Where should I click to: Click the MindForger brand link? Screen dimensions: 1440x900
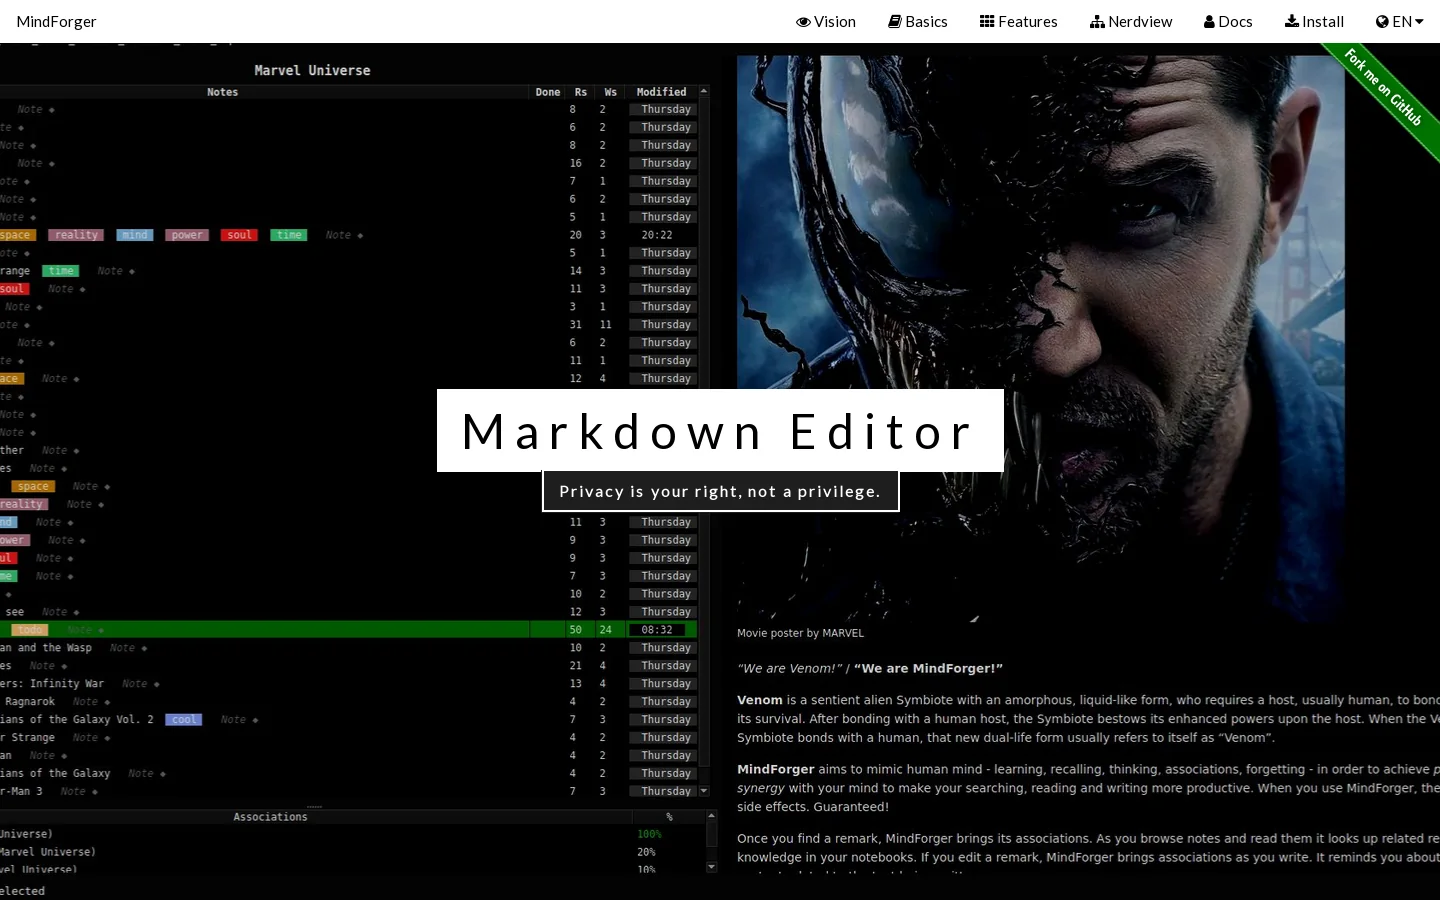pyautogui.click(x=56, y=21)
